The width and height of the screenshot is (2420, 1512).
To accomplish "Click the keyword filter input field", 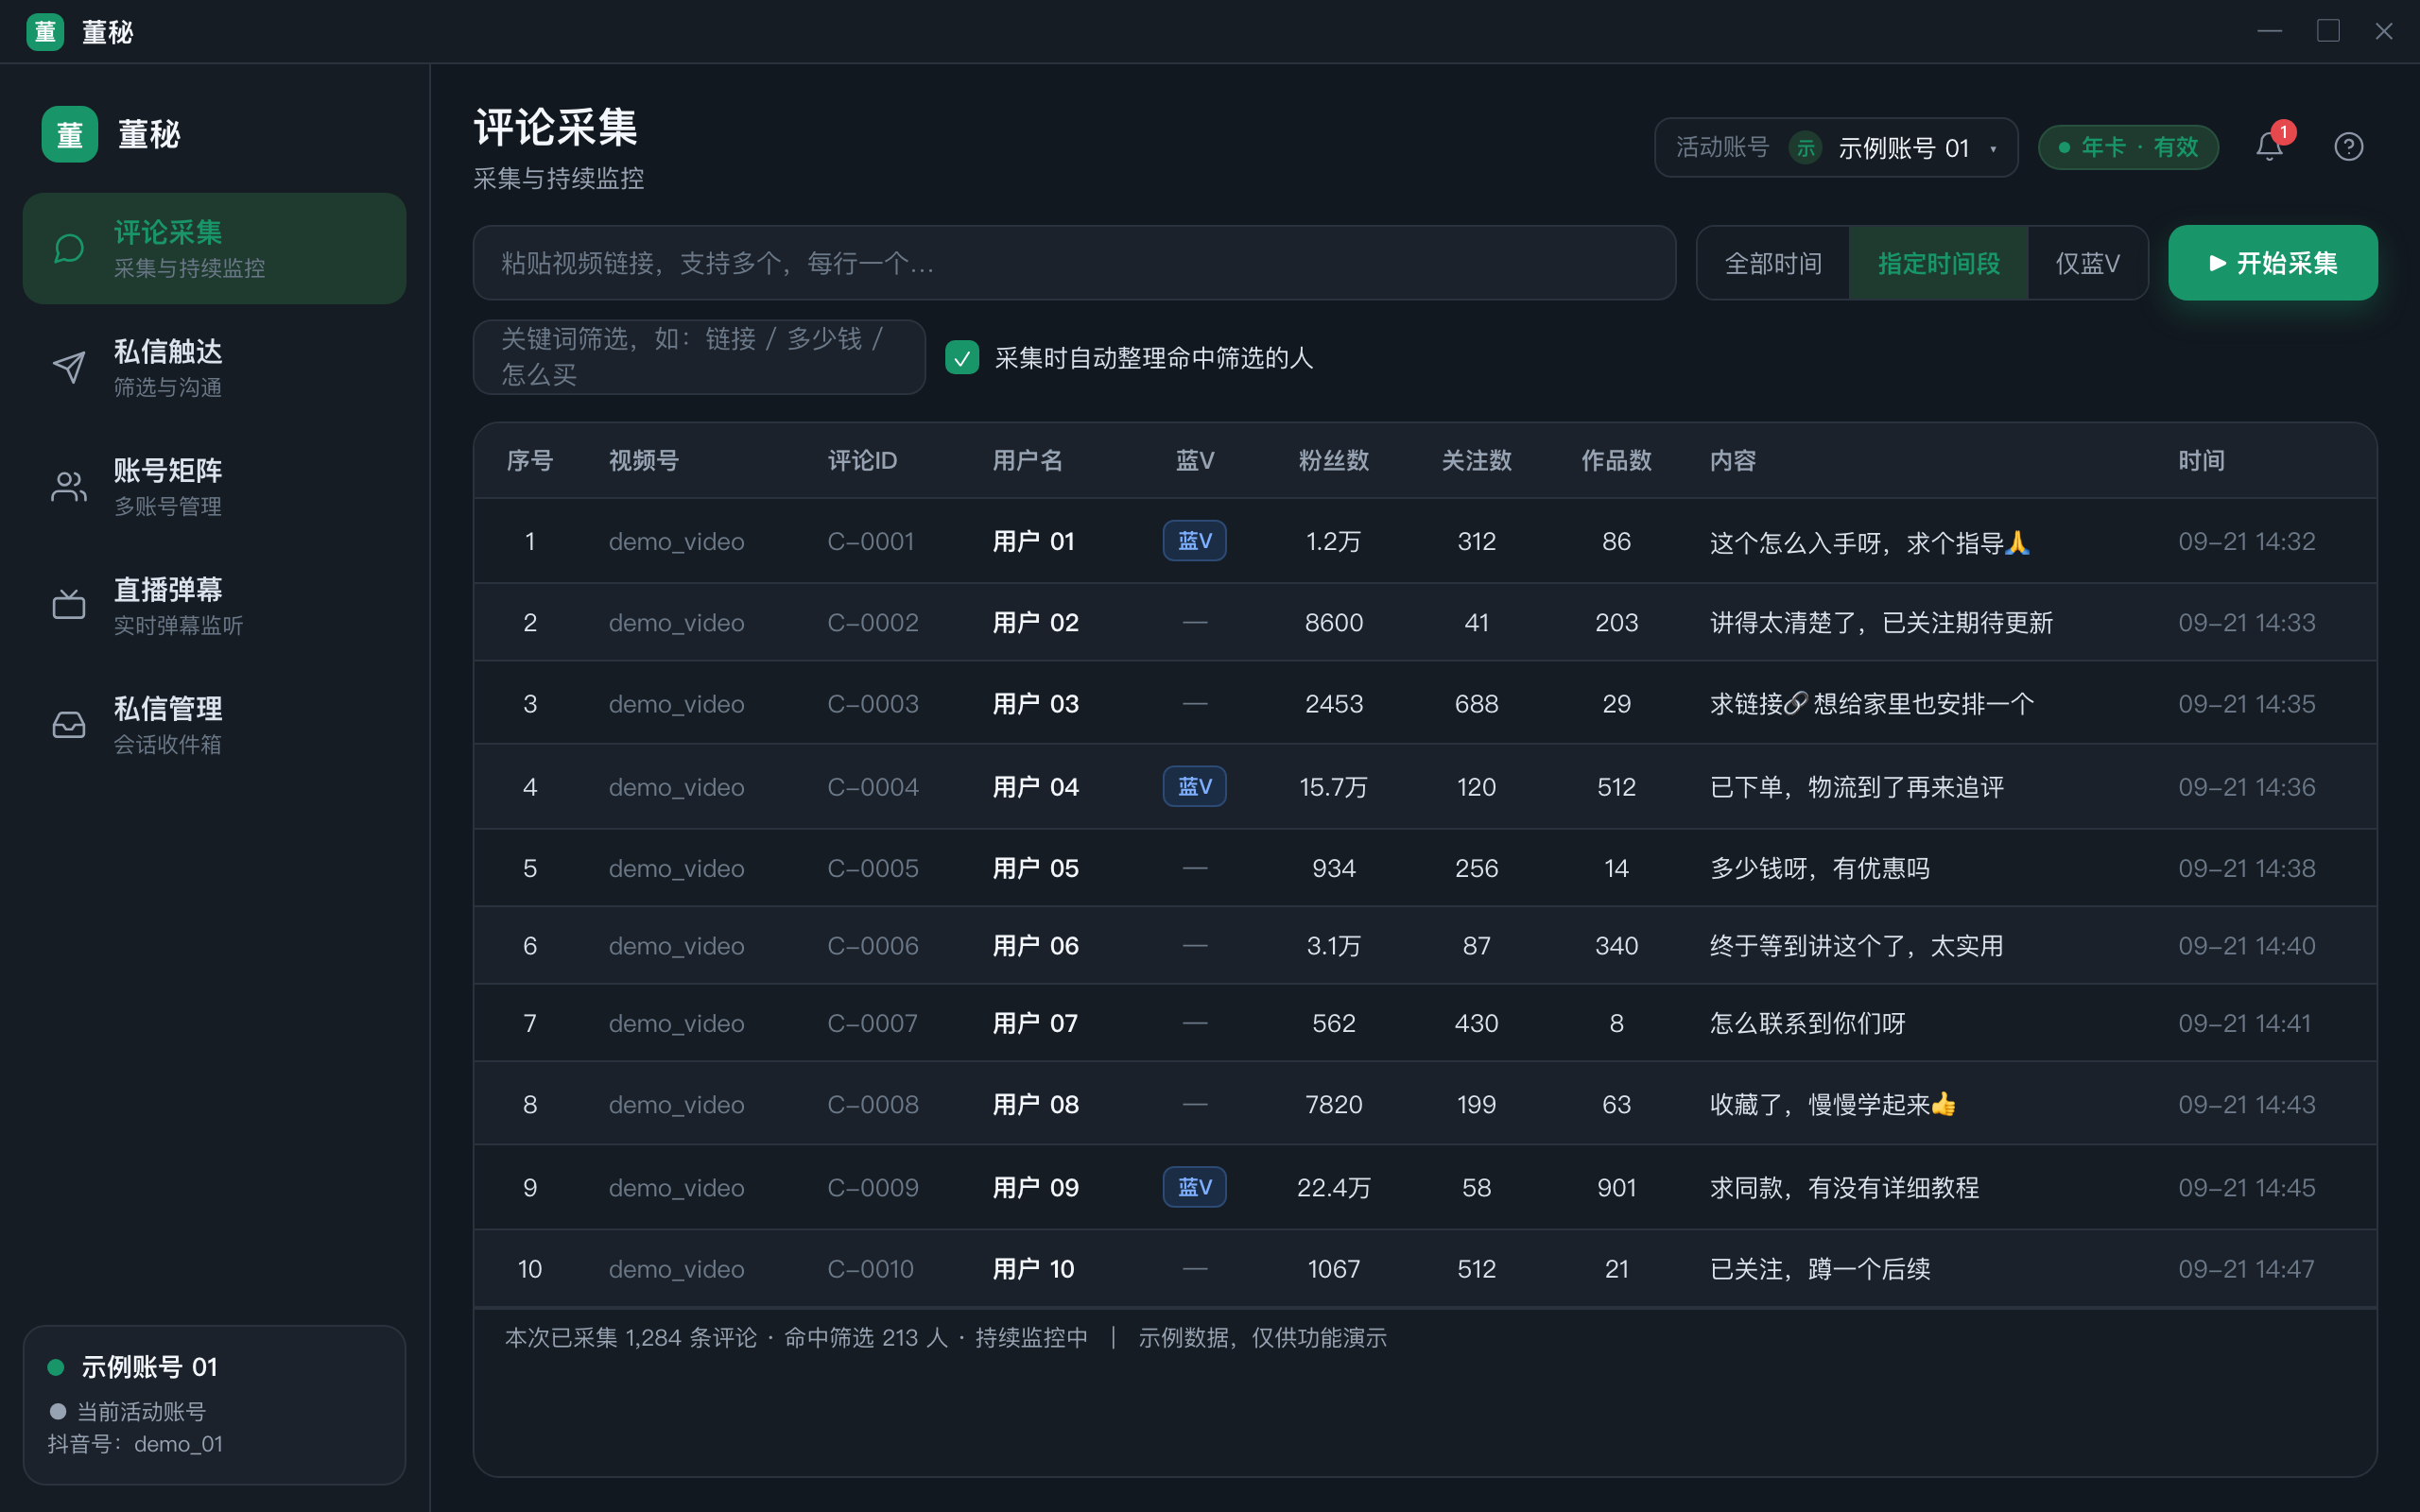I will 699,357.
